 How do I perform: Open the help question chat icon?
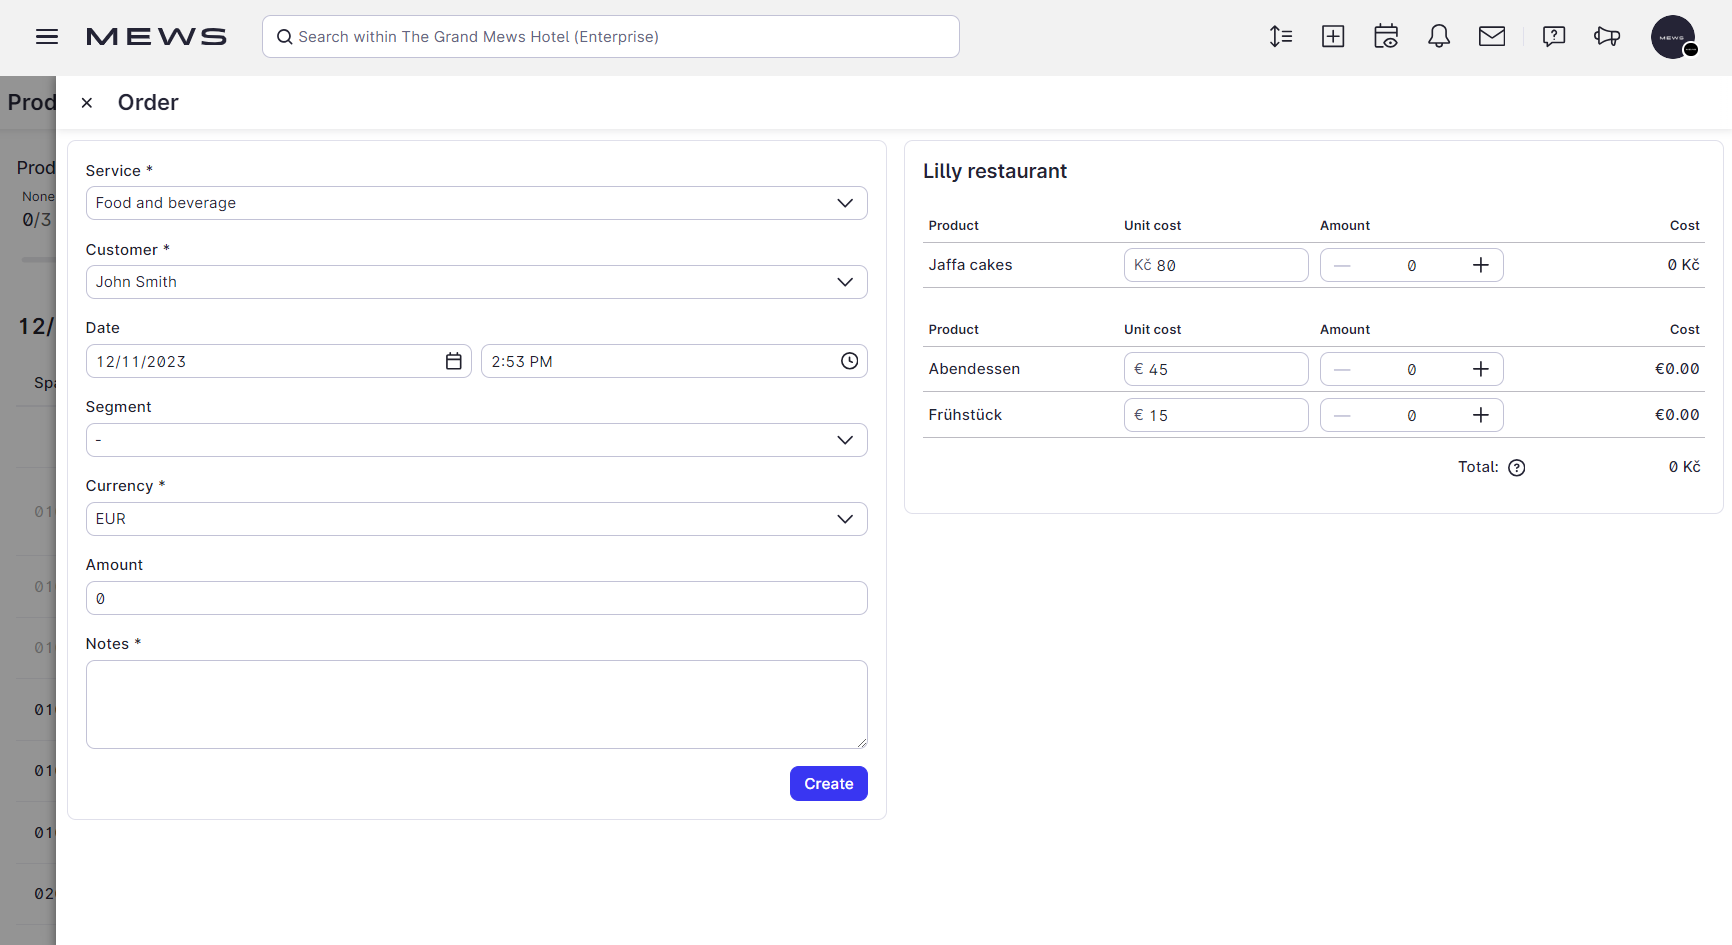[x=1554, y=37]
